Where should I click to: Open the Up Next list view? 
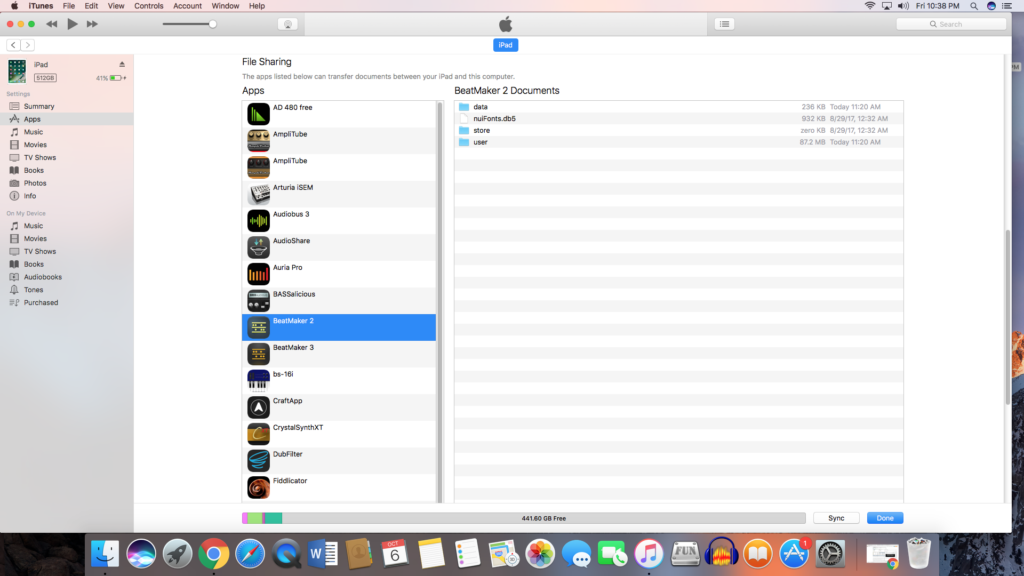[x=724, y=24]
